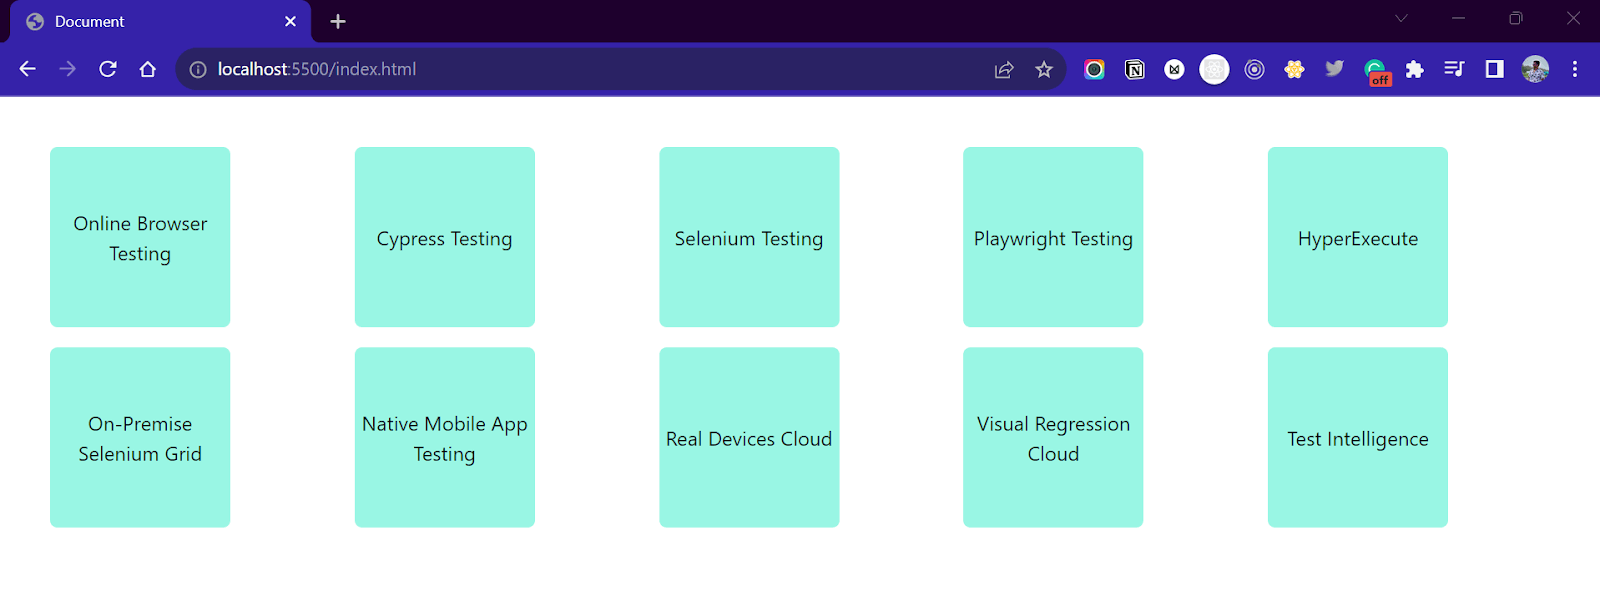Click the address bar URL
This screenshot has height=593, width=1600.
pyautogui.click(x=316, y=69)
